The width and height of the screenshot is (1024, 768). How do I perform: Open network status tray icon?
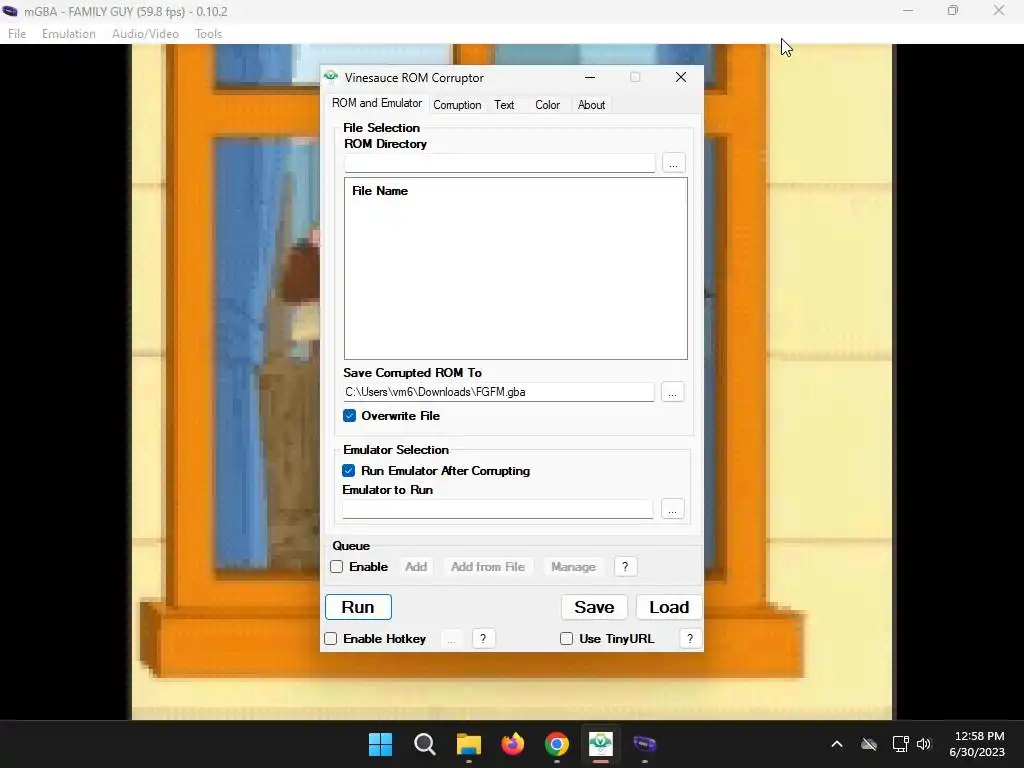click(x=900, y=744)
